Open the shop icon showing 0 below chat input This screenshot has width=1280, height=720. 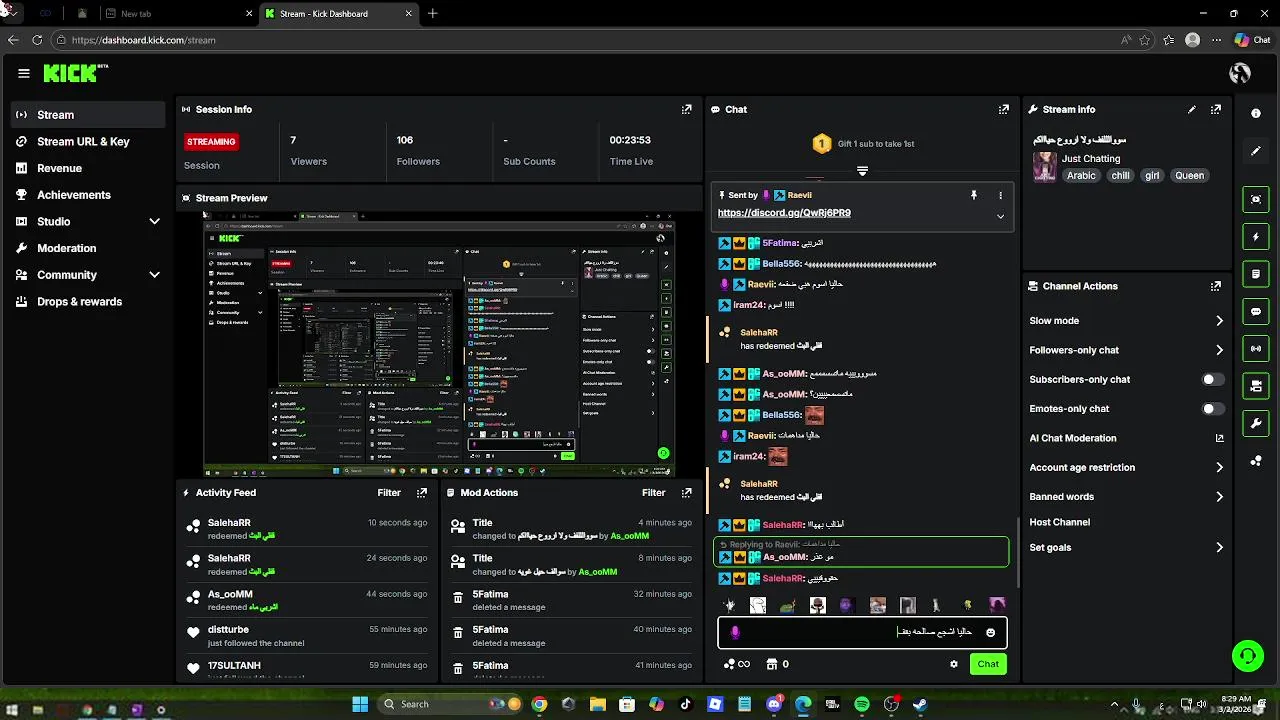(778, 664)
